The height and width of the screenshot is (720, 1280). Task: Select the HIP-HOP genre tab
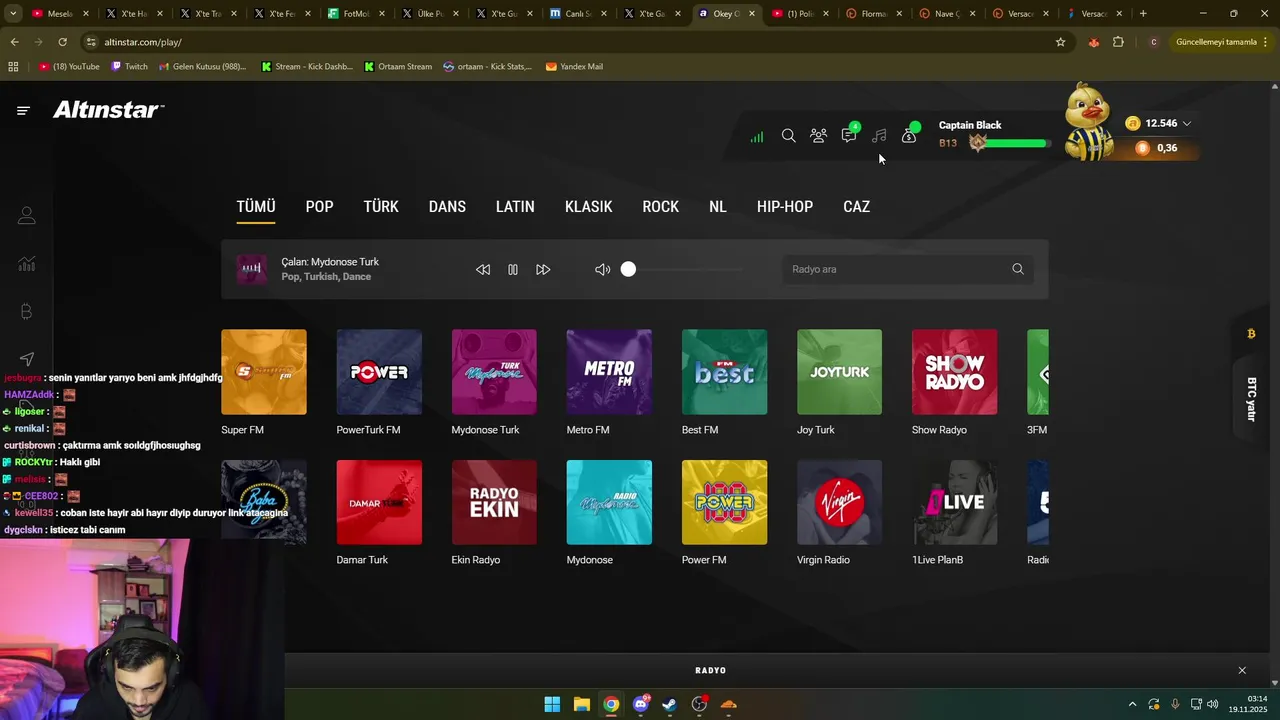[x=785, y=207]
